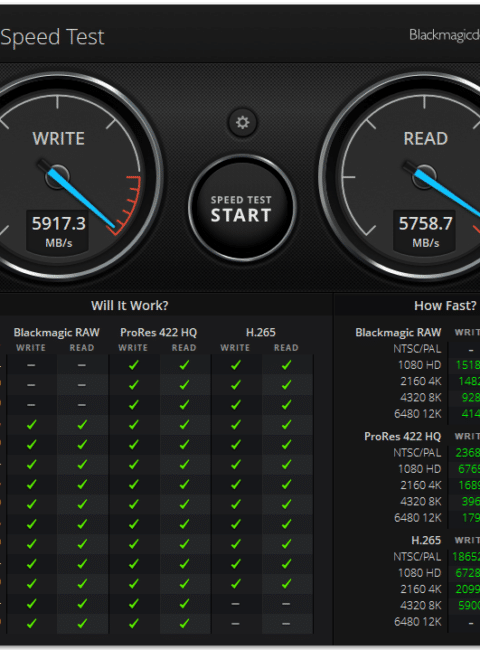Viewport: 480px width, 650px height.
Task: Select the 5758.7 read speed value
Action: (426, 223)
